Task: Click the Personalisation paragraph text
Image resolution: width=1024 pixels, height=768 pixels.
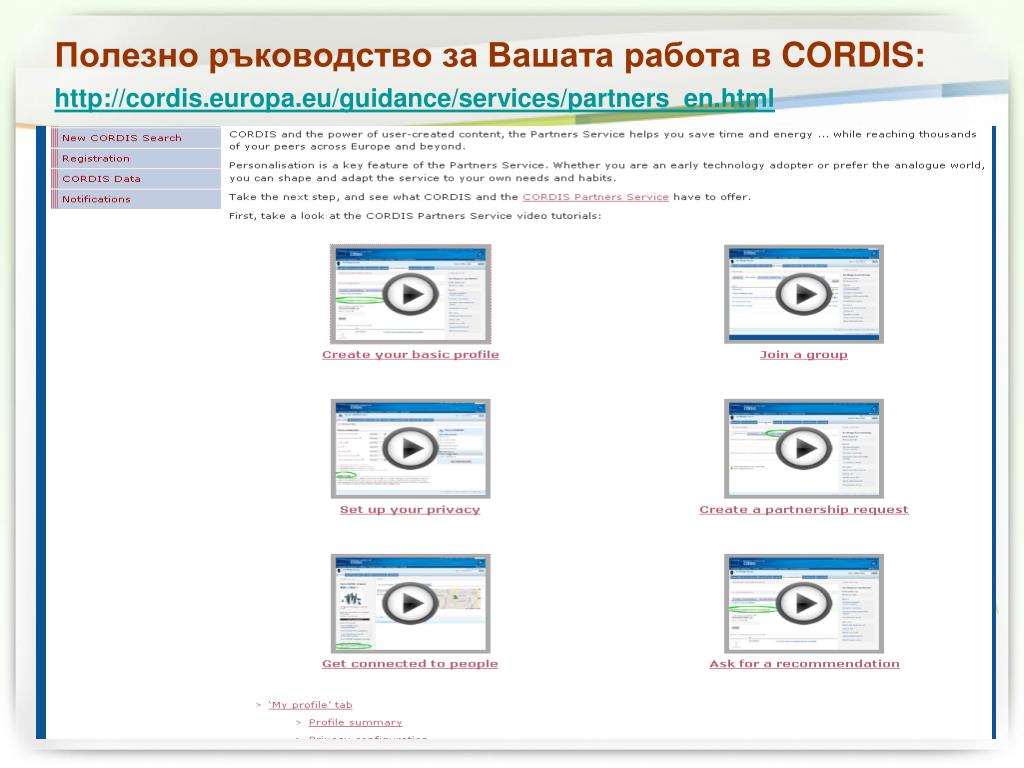Action: 606,172
